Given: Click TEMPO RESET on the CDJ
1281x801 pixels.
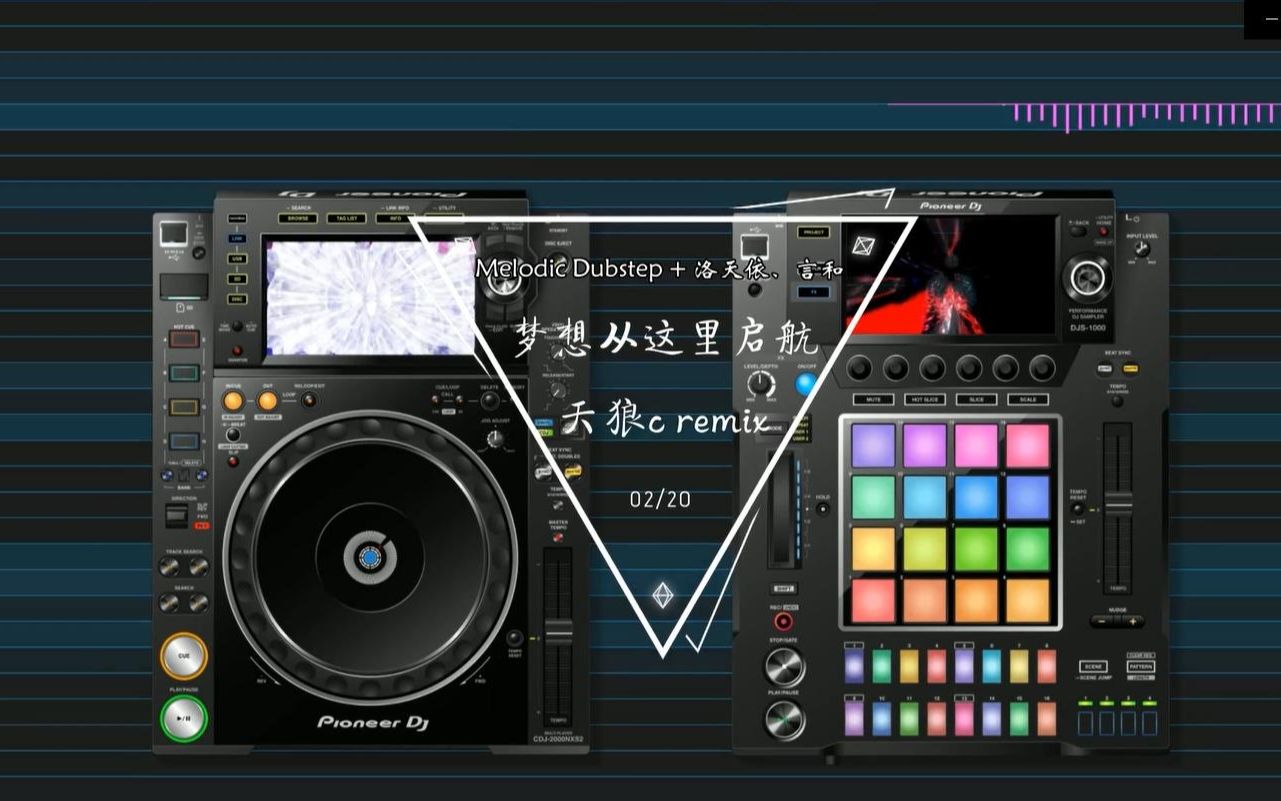Looking at the screenshot, I should (514, 638).
